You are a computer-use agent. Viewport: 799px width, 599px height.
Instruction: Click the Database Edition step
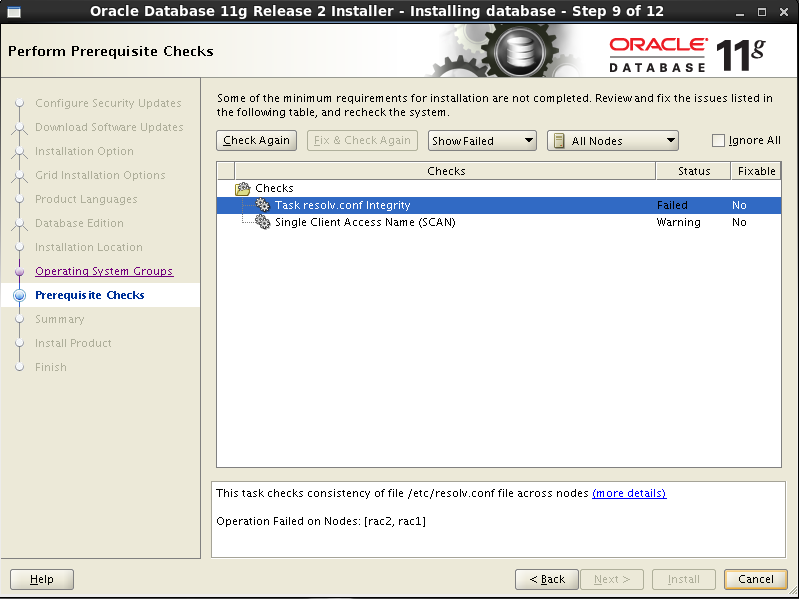79,223
